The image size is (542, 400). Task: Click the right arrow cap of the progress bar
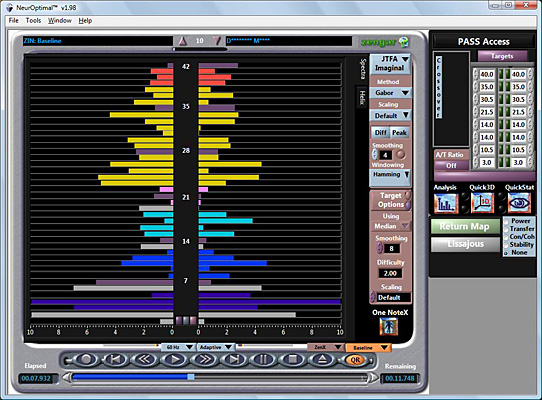(373, 378)
